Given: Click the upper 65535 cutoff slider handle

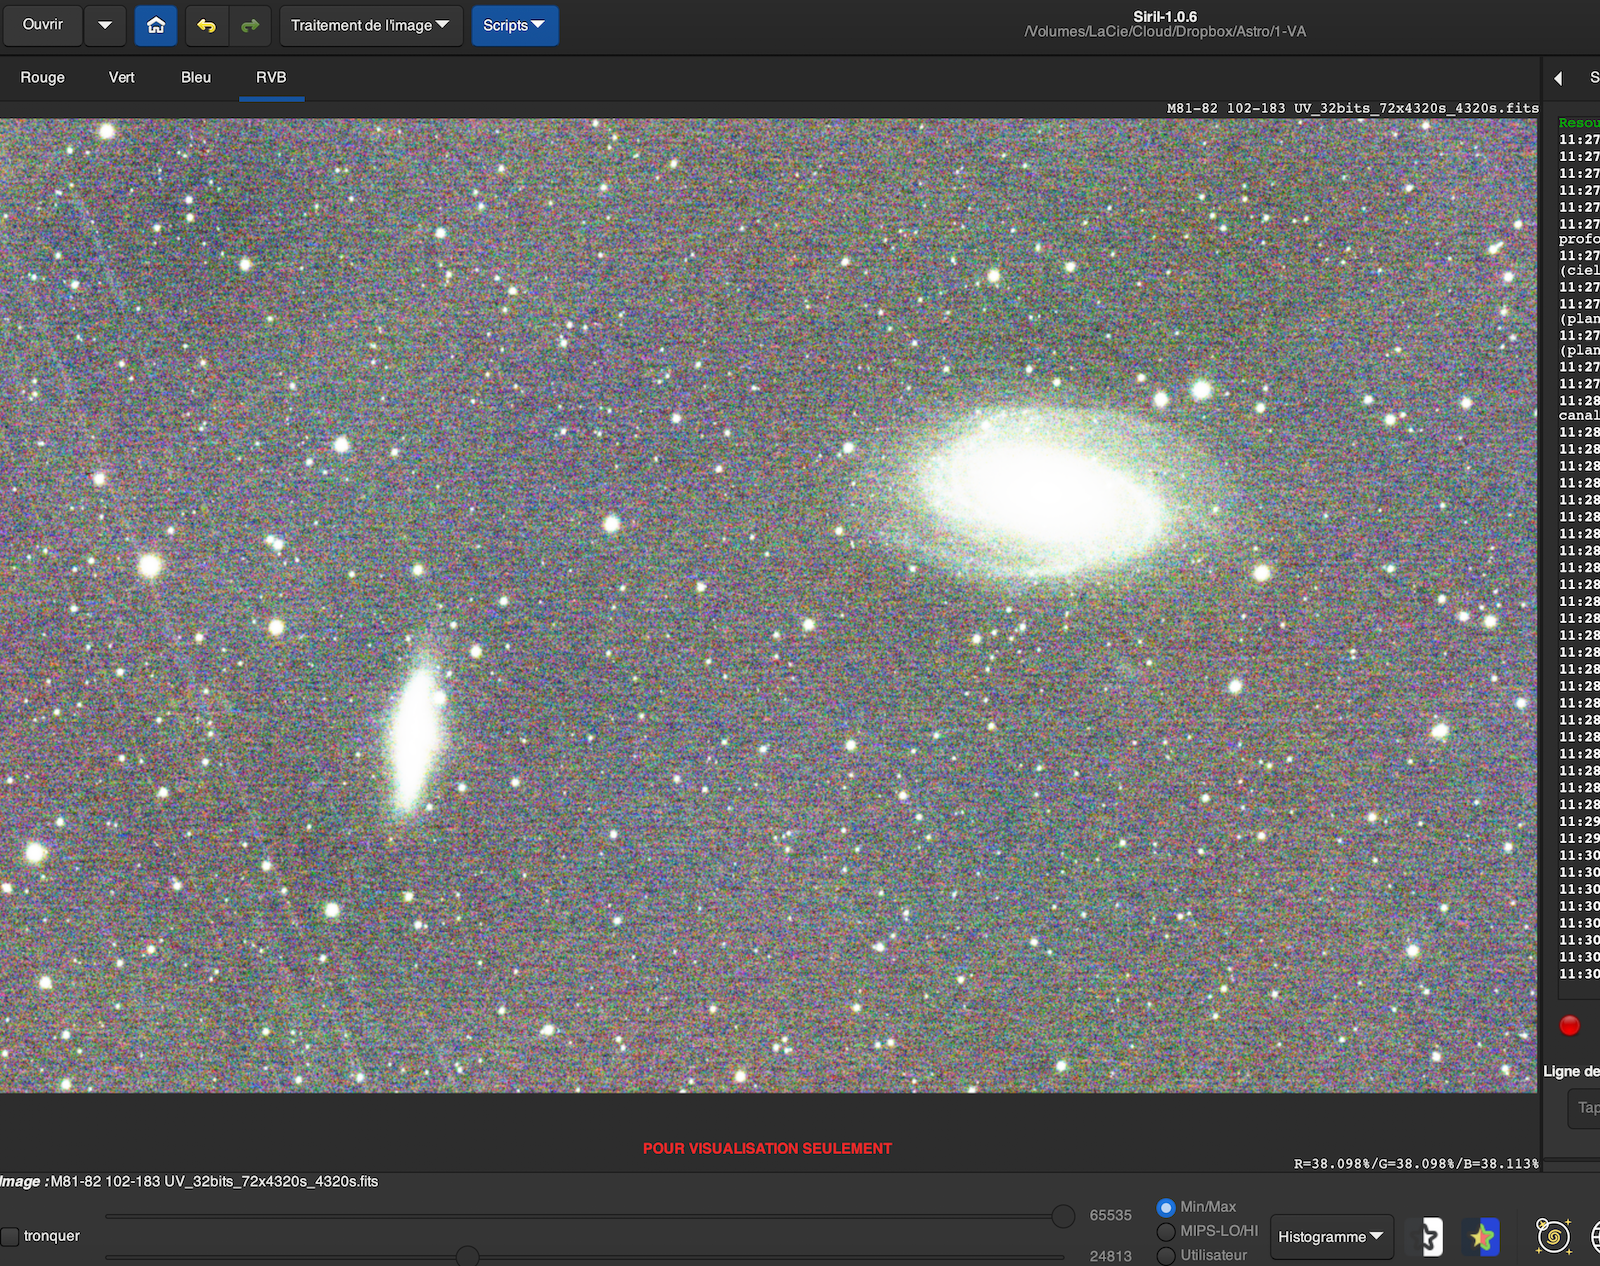Looking at the screenshot, I should point(1063,1216).
